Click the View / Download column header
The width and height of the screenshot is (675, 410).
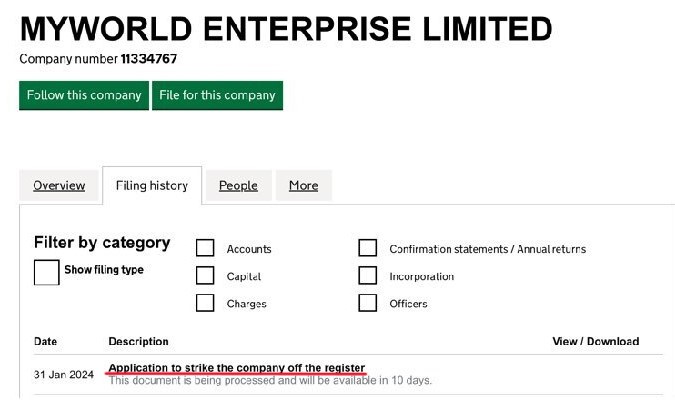click(595, 341)
